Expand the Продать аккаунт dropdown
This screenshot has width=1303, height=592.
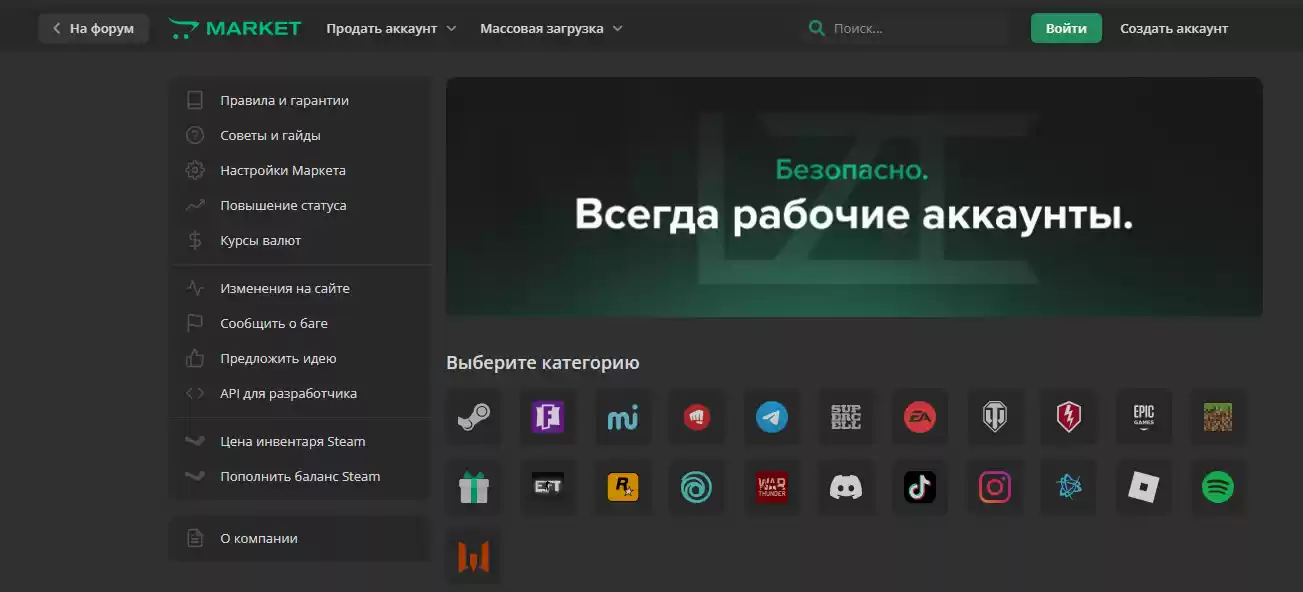[x=391, y=28]
